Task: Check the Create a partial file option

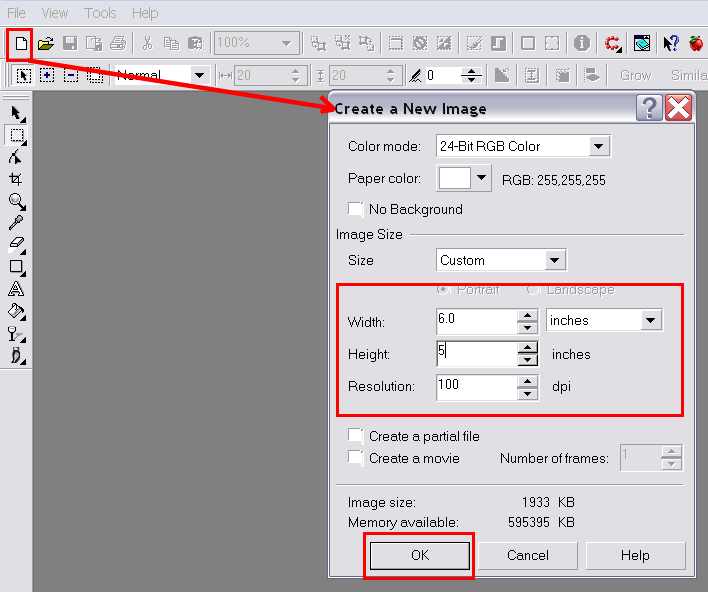Action: pyautogui.click(x=355, y=436)
